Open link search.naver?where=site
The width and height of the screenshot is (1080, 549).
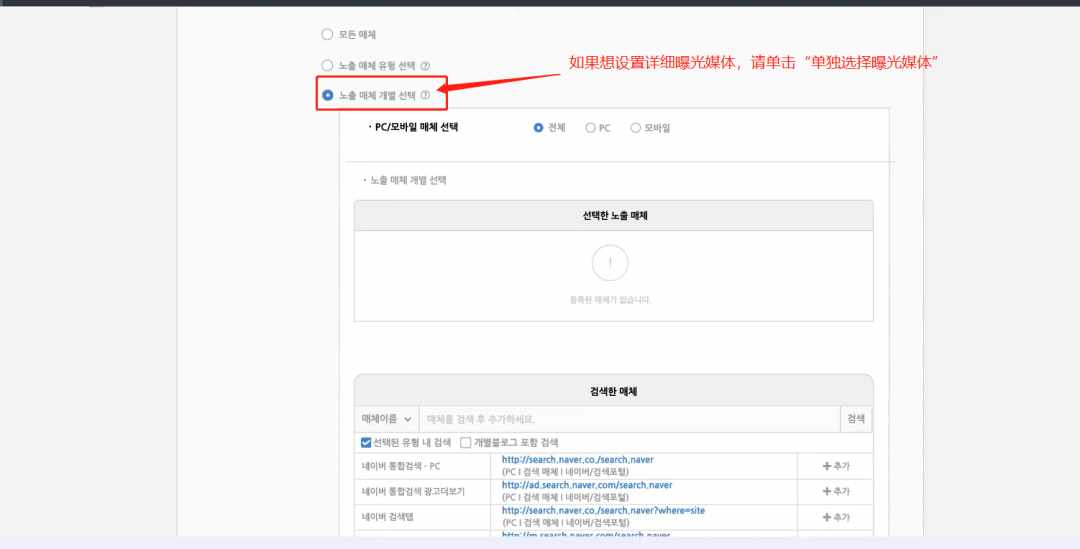[x=603, y=510]
